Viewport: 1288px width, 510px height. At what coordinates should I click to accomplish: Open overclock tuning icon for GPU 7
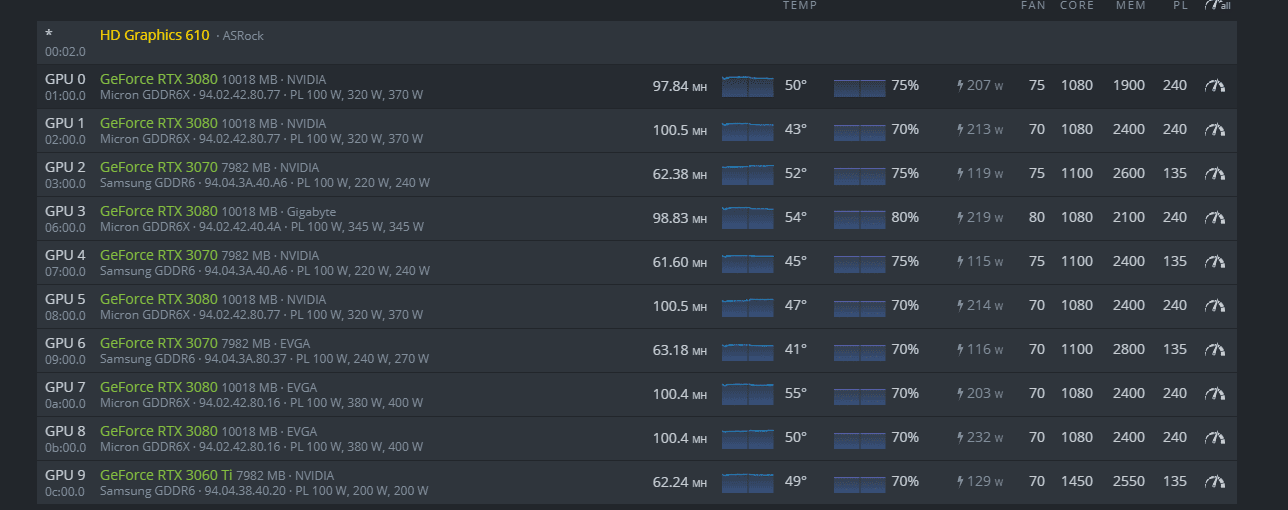[1215, 394]
